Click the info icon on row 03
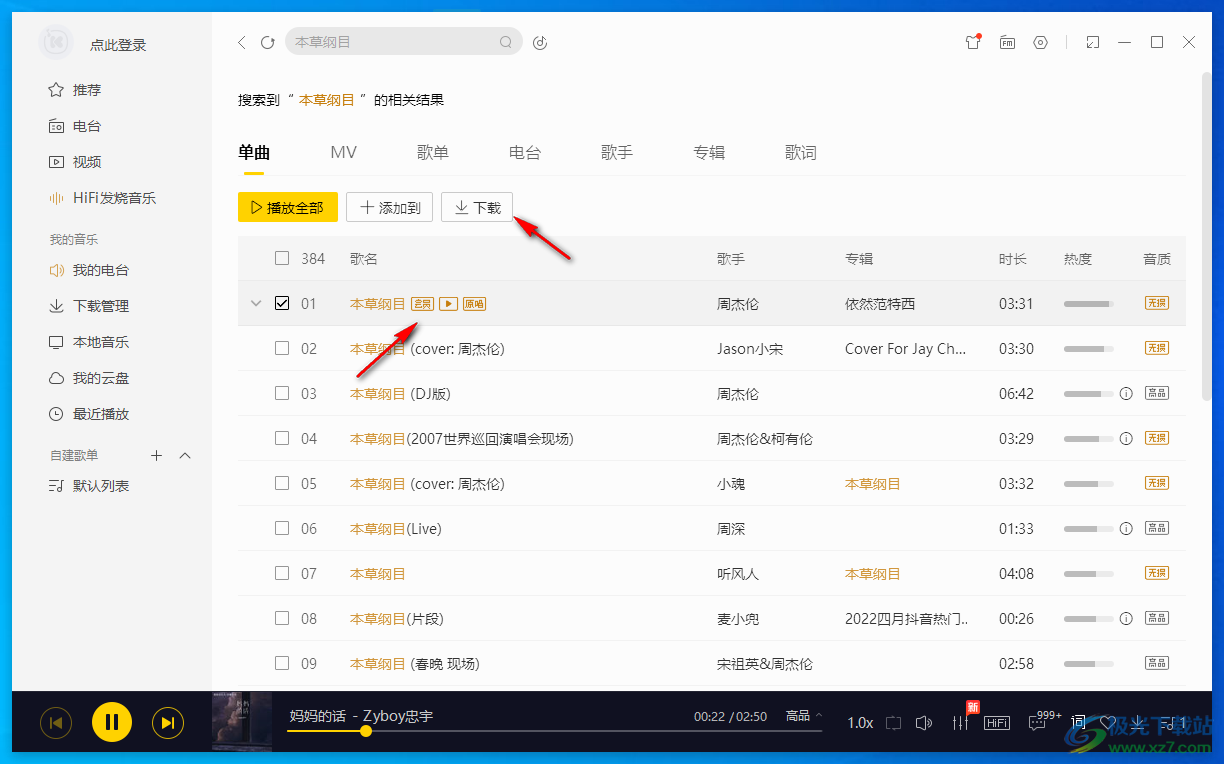Image resolution: width=1224 pixels, height=764 pixels. [x=1126, y=394]
